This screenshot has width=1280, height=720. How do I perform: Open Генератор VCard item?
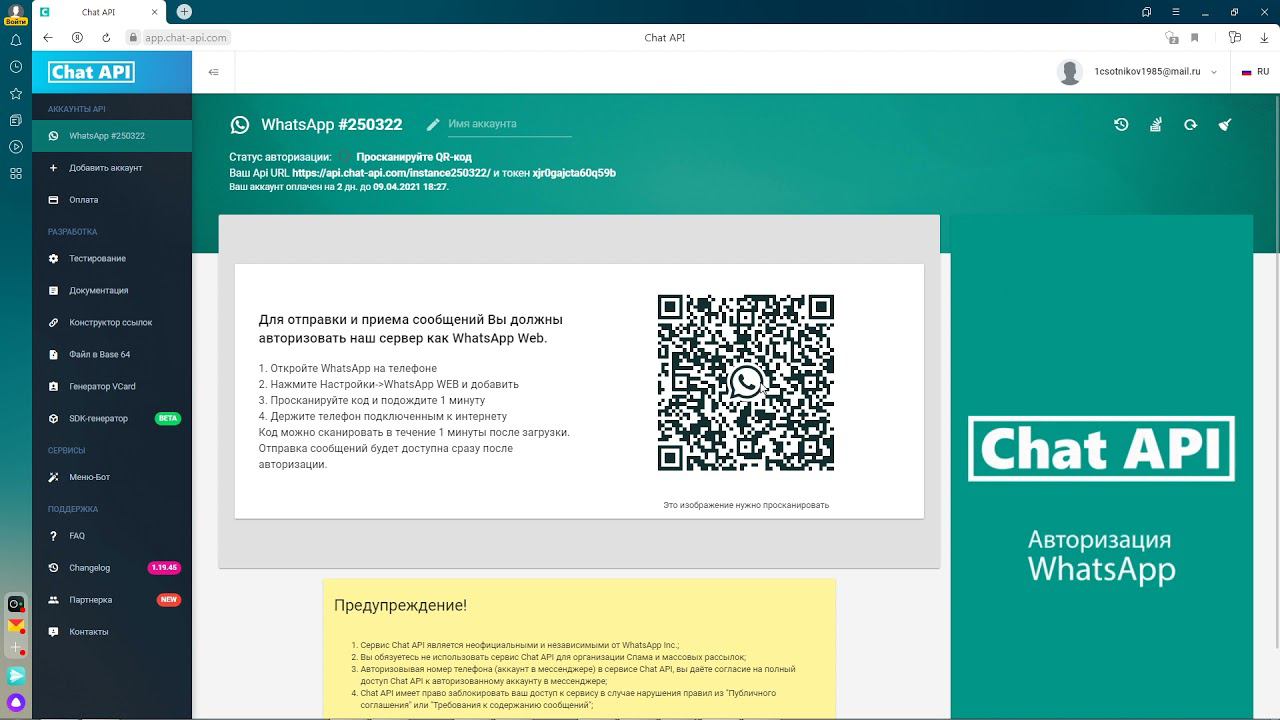[x=112, y=387]
